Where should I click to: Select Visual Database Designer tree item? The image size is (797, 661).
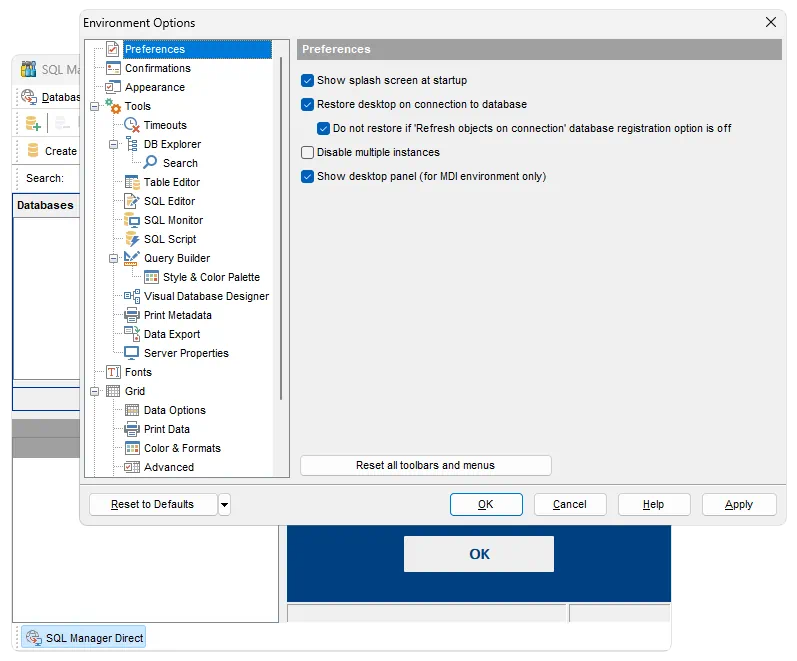click(206, 296)
